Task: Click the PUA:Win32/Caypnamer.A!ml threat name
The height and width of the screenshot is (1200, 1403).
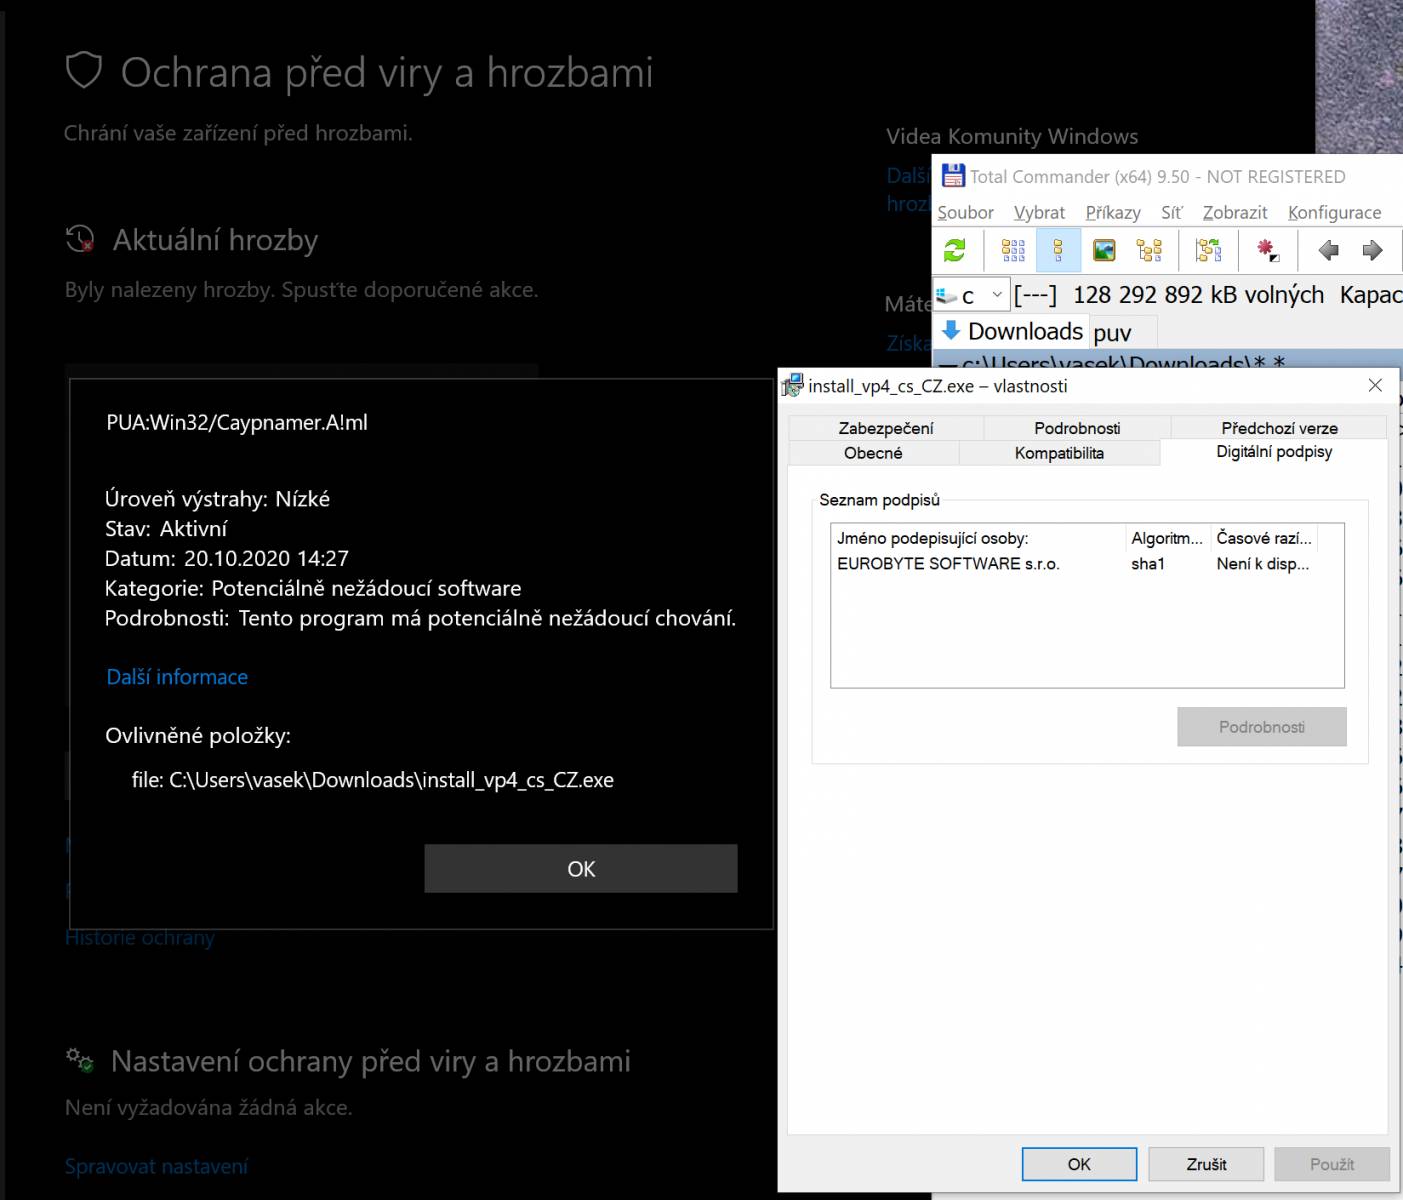Action: (237, 423)
